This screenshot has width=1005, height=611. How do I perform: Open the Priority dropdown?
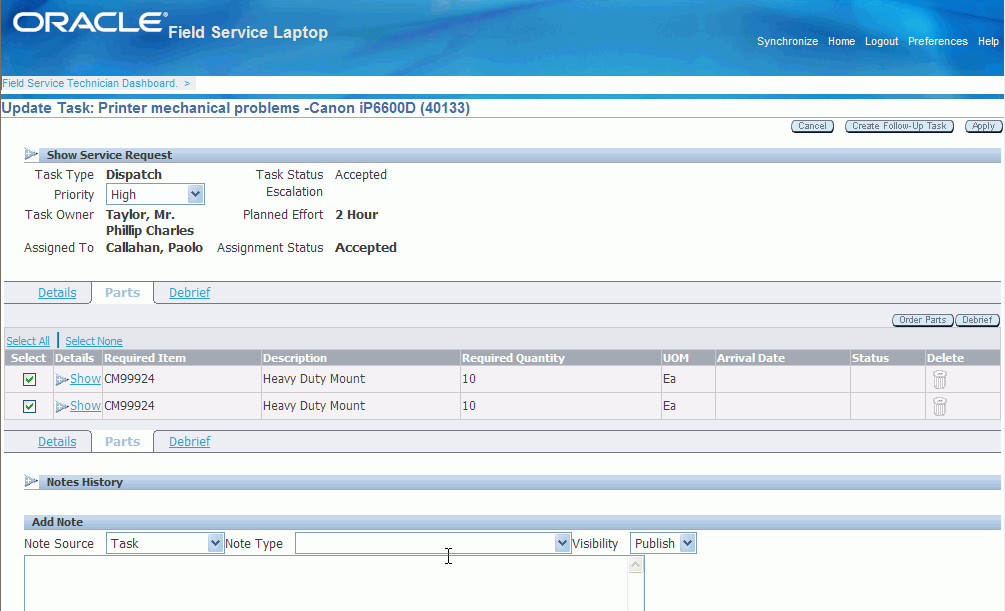(195, 194)
